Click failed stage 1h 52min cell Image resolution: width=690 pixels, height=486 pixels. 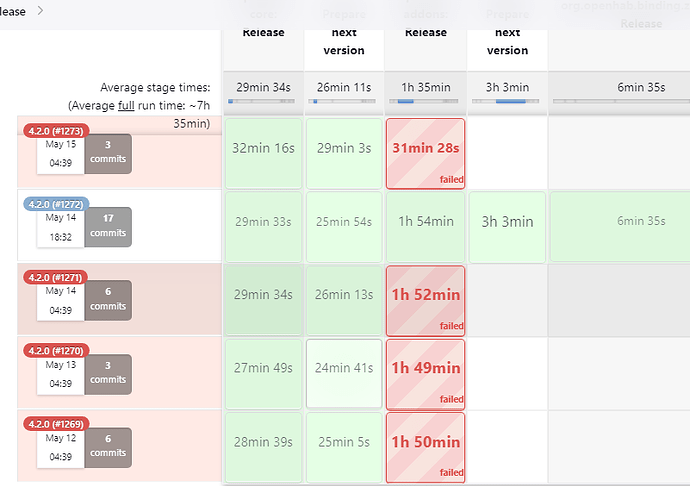tap(425, 300)
